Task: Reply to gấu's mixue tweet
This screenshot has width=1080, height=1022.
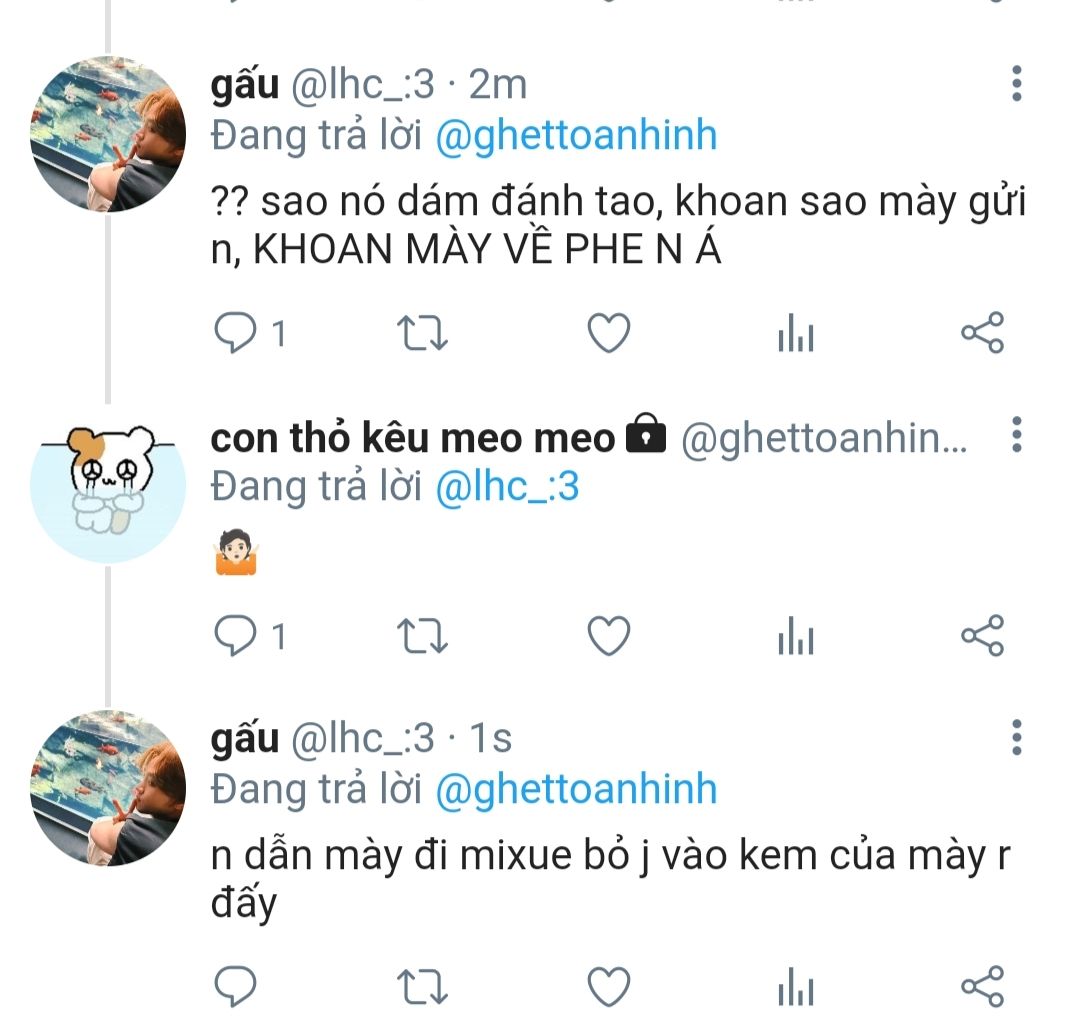Action: click(x=236, y=986)
